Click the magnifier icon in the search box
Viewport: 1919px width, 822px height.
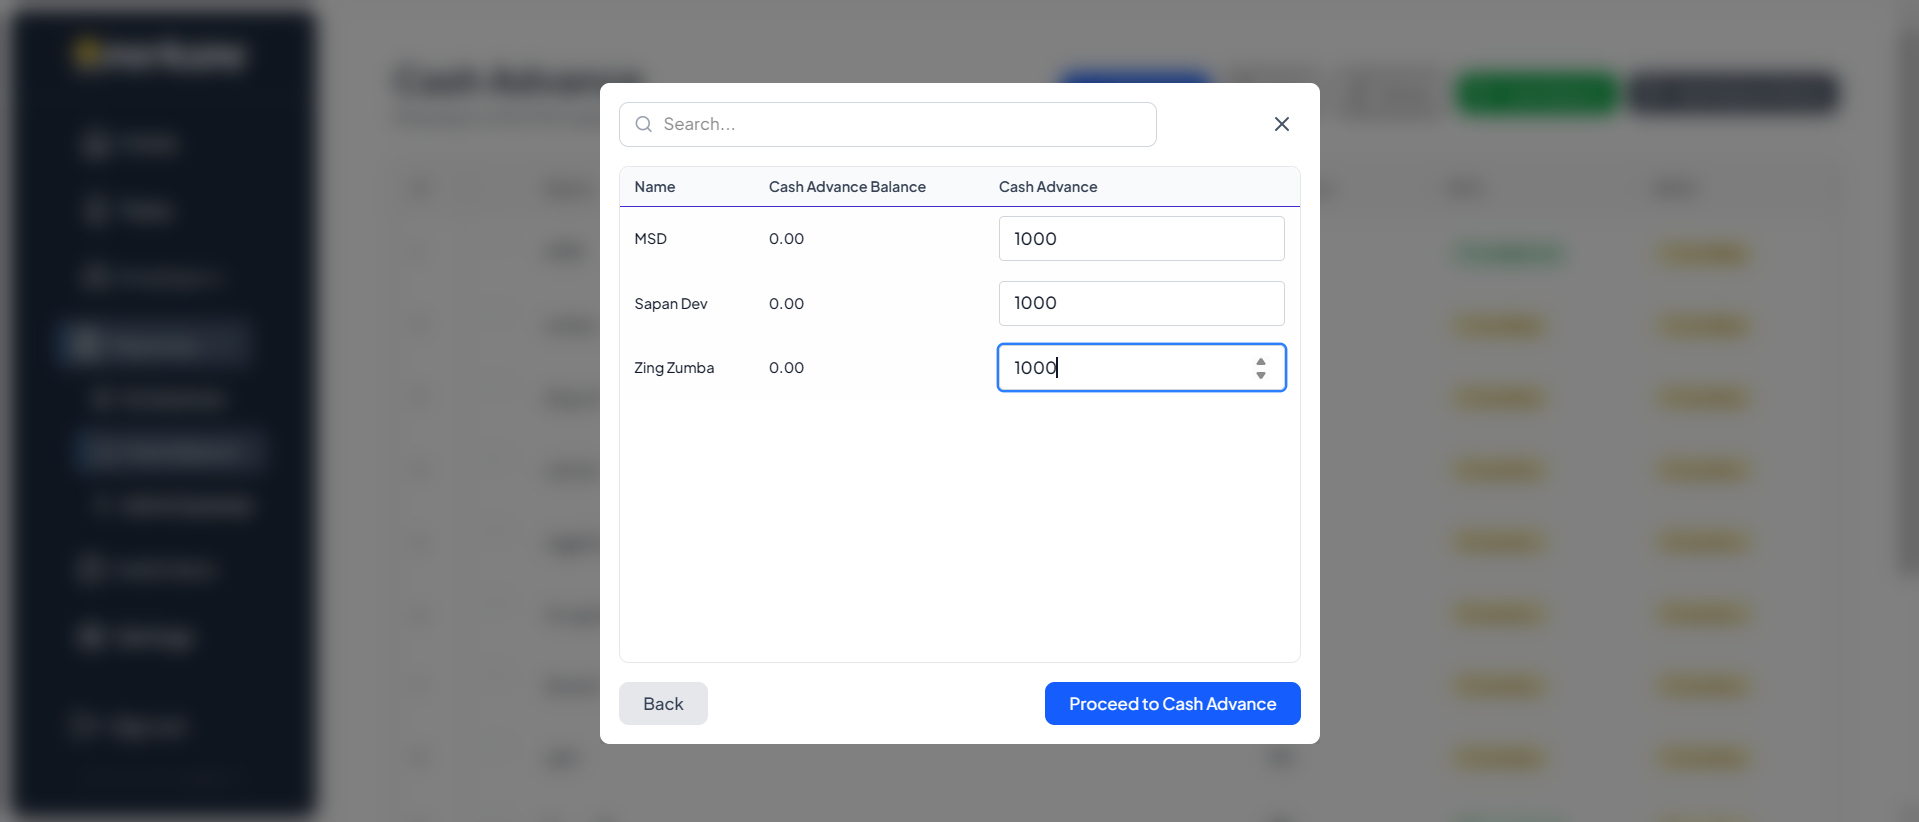point(644,124)
